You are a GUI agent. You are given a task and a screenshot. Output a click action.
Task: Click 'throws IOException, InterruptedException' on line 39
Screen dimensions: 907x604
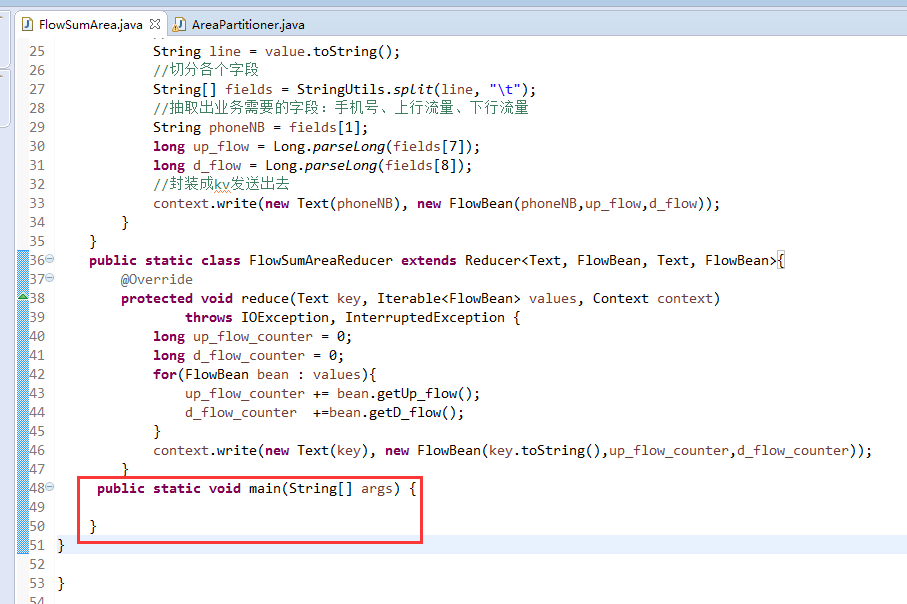coord(345,318)
